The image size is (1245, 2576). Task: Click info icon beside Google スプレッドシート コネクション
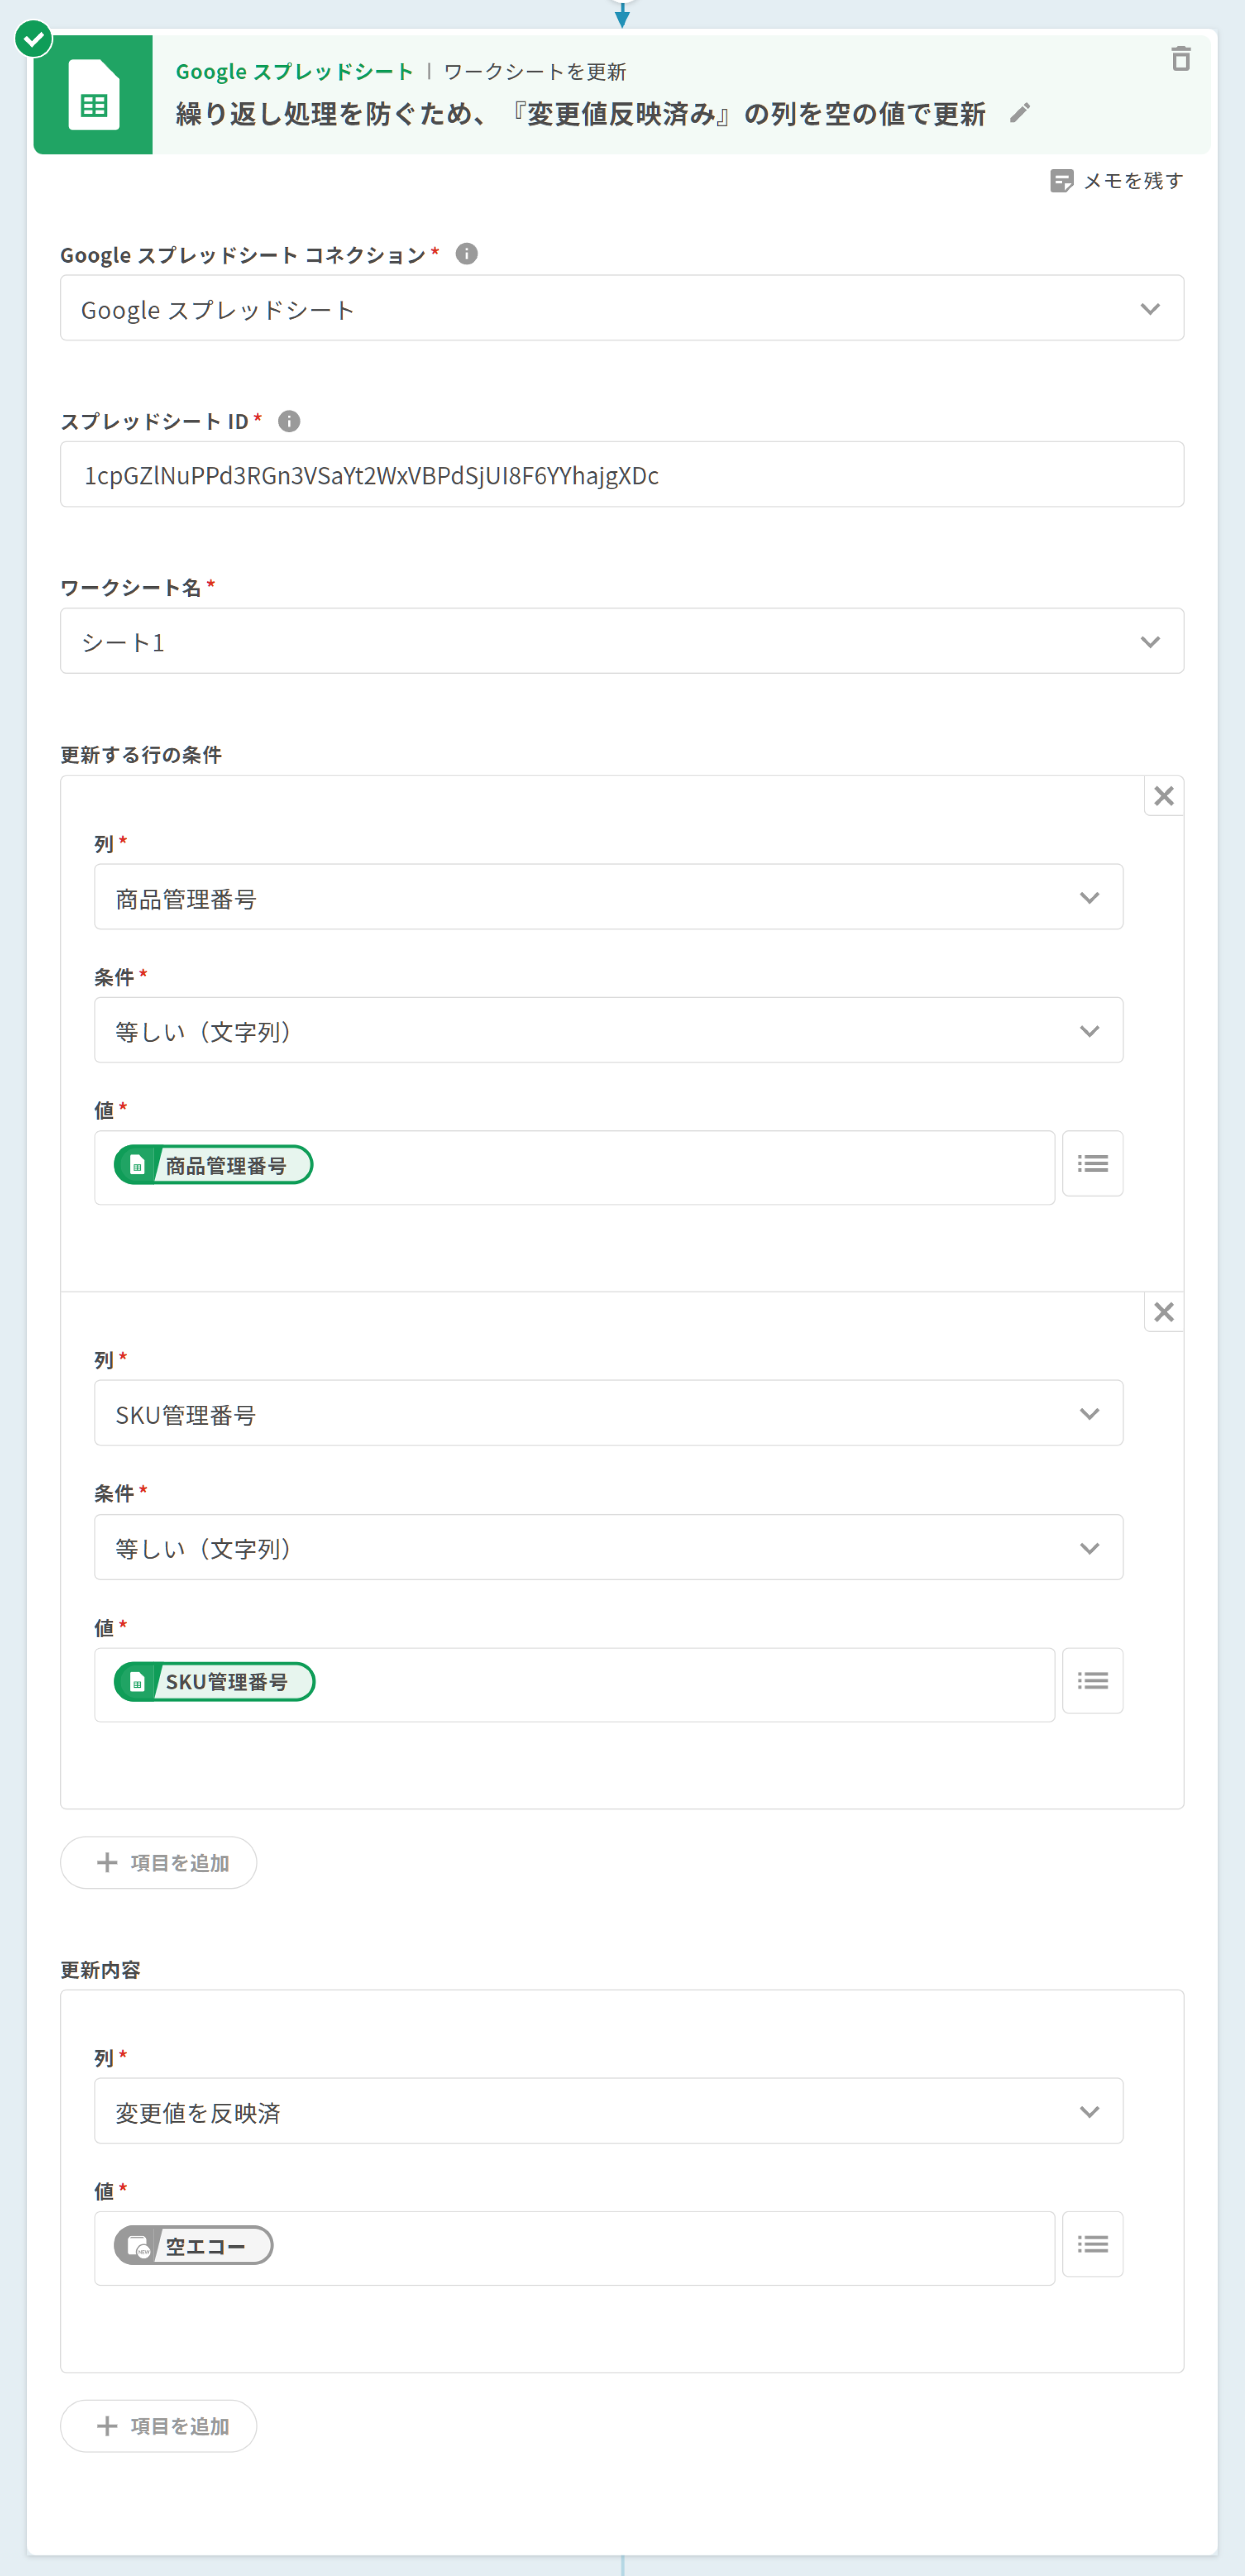466,254
